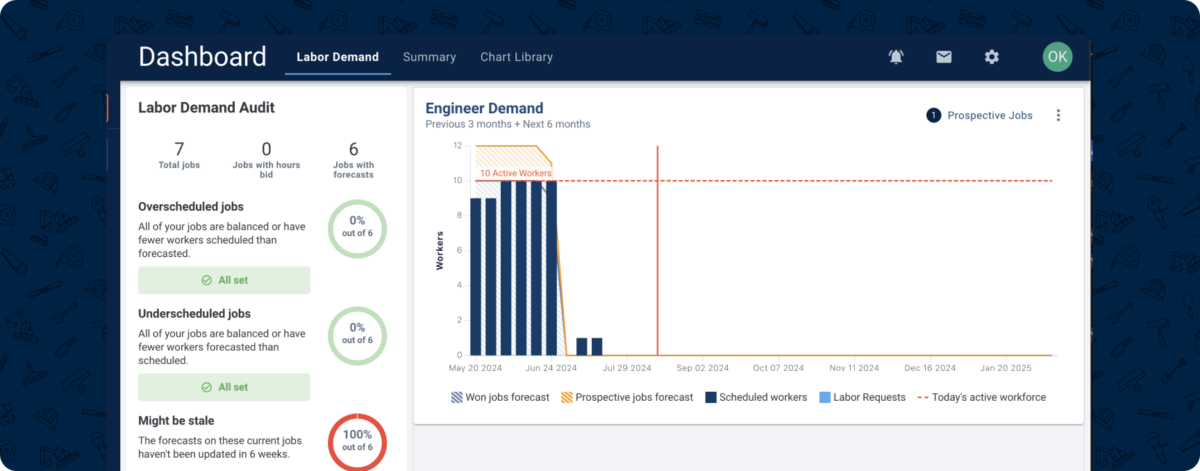Toggle Today's active workforce legend line
The height and width of the screenshot is (471, 1200).
coord(981,397)
